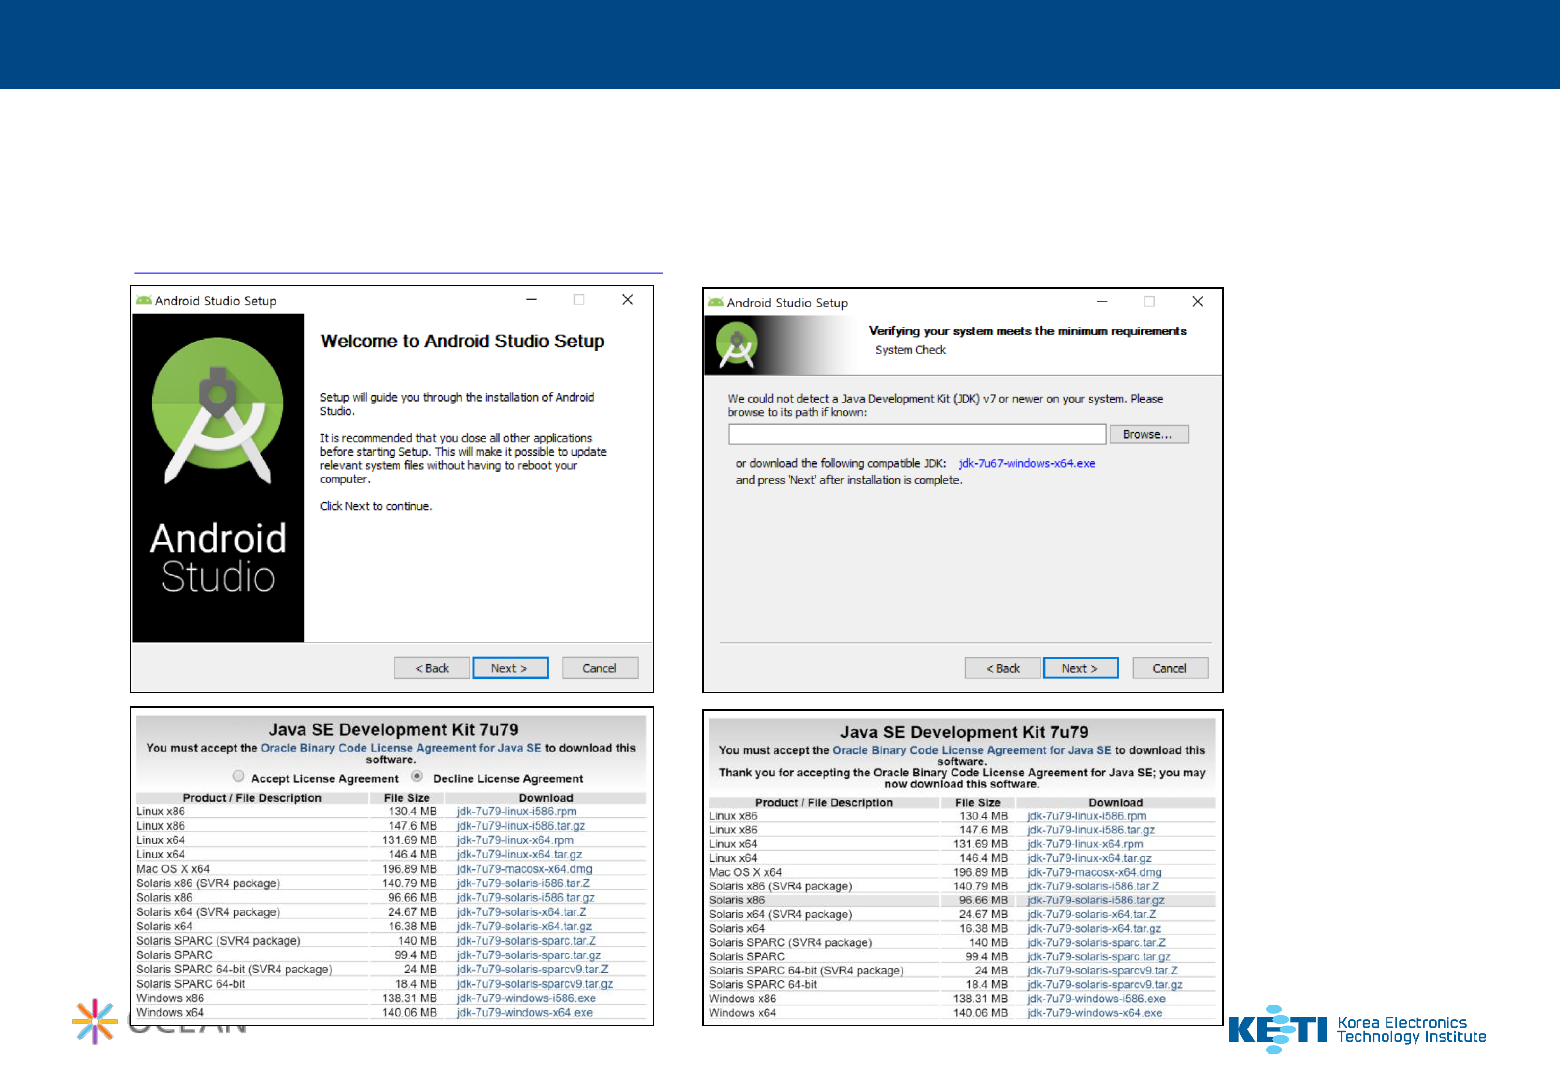Image resolution: width=1560 pixels, height=1080 pixels.
Task: Click the Android icon in Welcome window title bar
Action: pos(144,300)
